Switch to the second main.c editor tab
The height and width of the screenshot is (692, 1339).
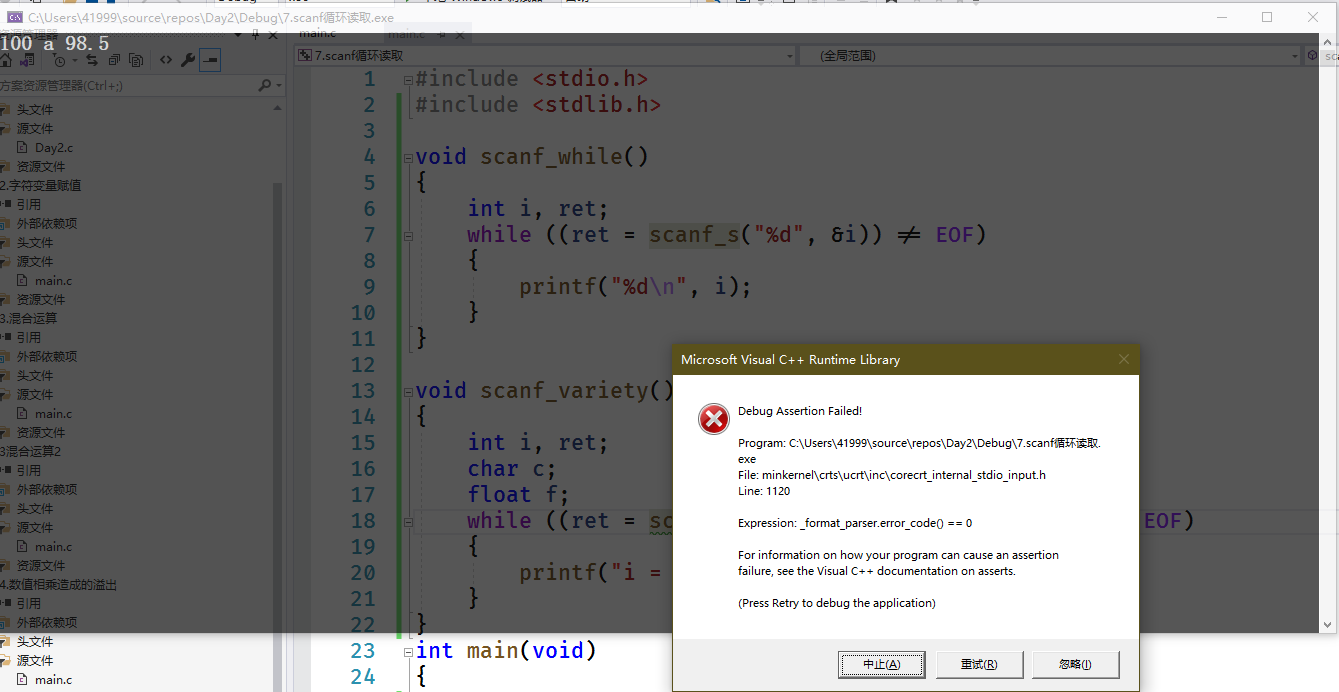[405, 34]
